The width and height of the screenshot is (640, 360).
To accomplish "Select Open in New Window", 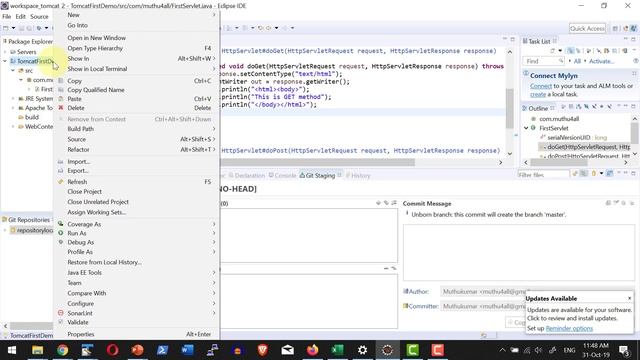I will tap(96, 38).
